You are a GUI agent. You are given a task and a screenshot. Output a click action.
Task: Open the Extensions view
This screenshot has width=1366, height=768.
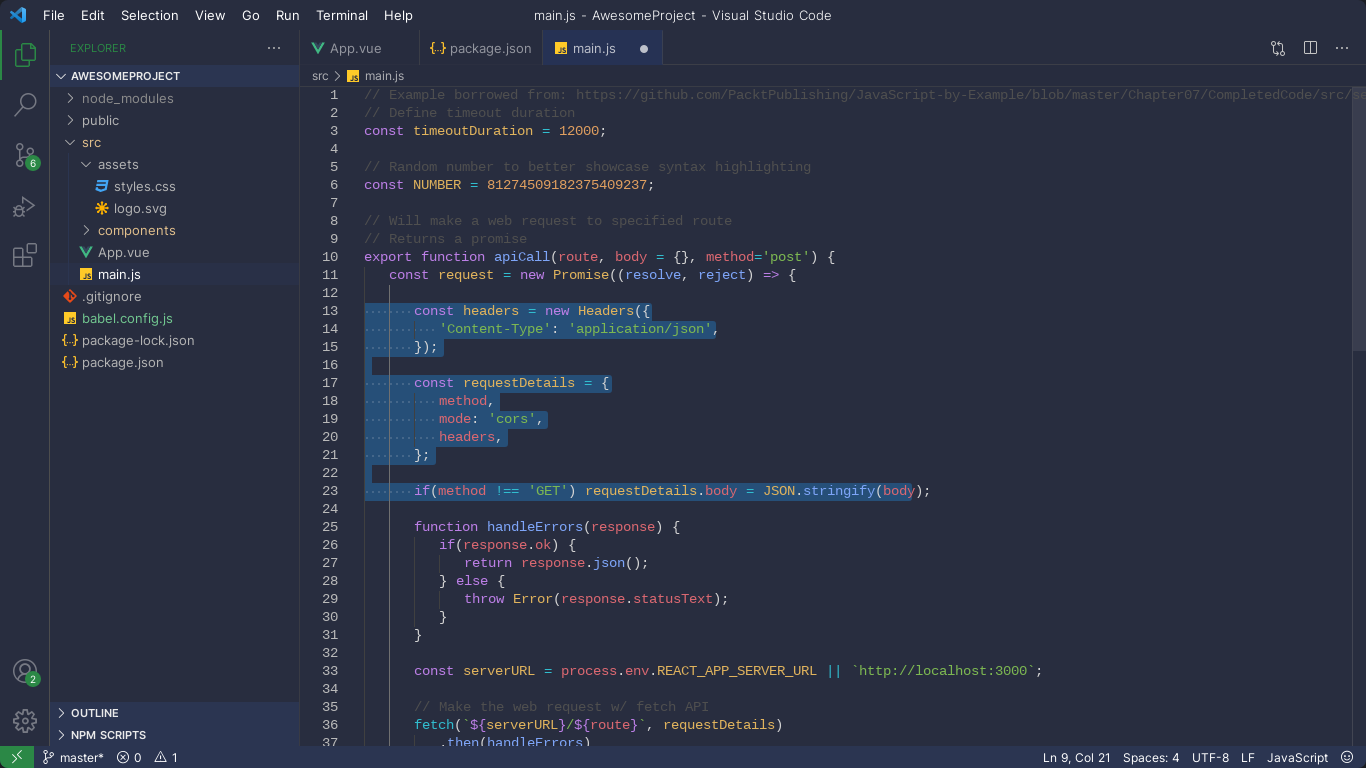click(25, 256)
